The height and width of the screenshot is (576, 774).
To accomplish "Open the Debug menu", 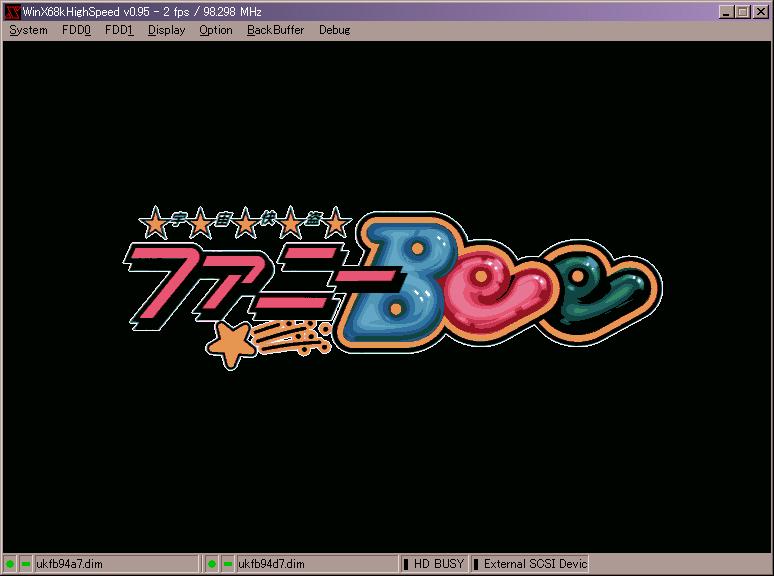I will [334, 30].
